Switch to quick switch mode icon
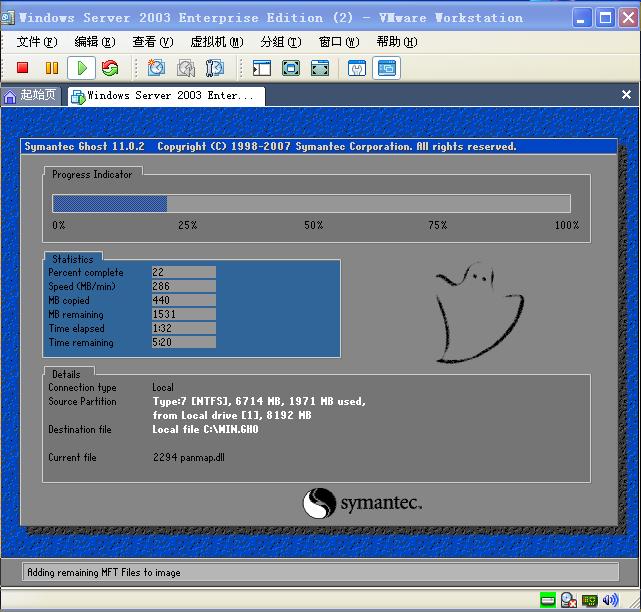 click(x=320, y=68)
